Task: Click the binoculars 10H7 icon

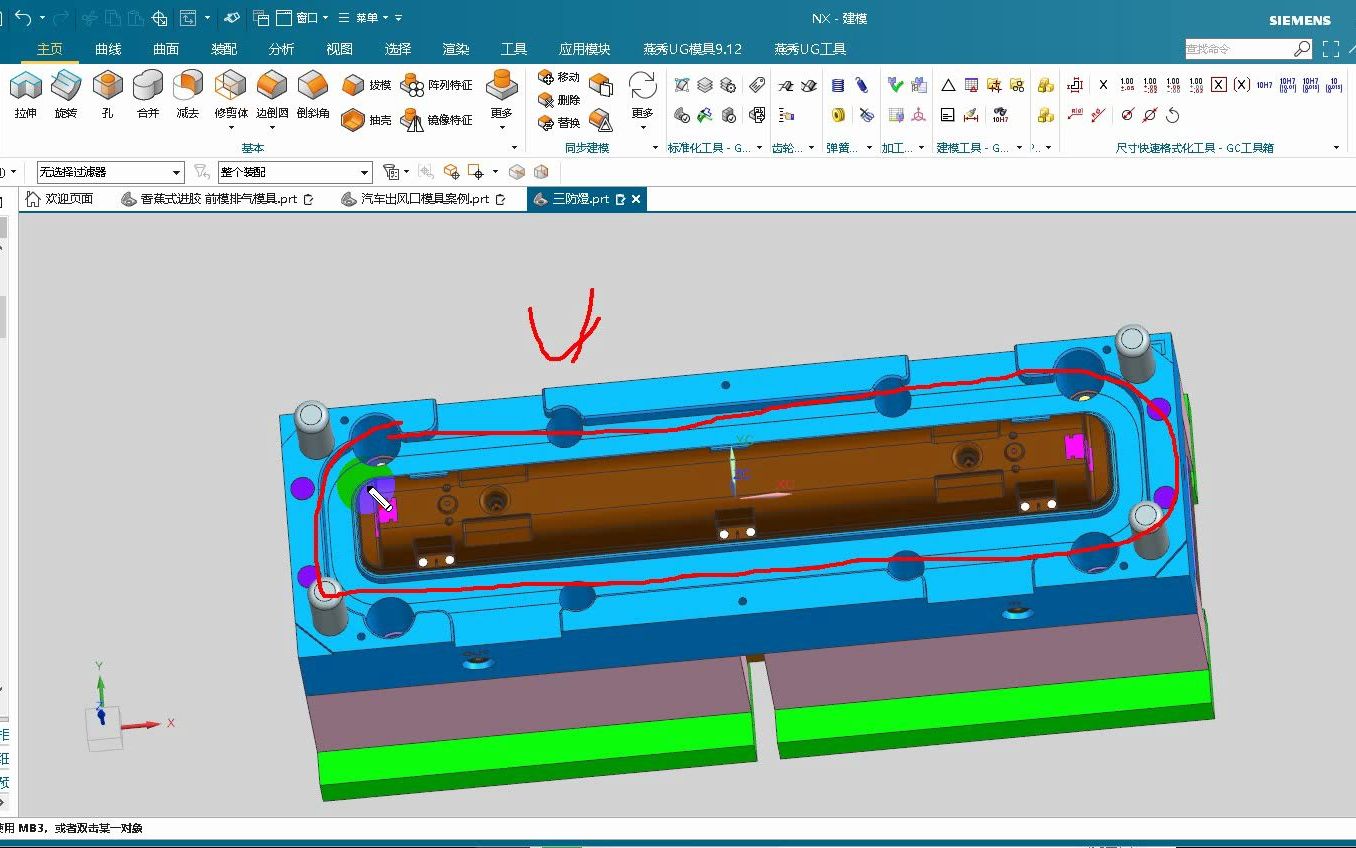Action: coord(1000,115)
